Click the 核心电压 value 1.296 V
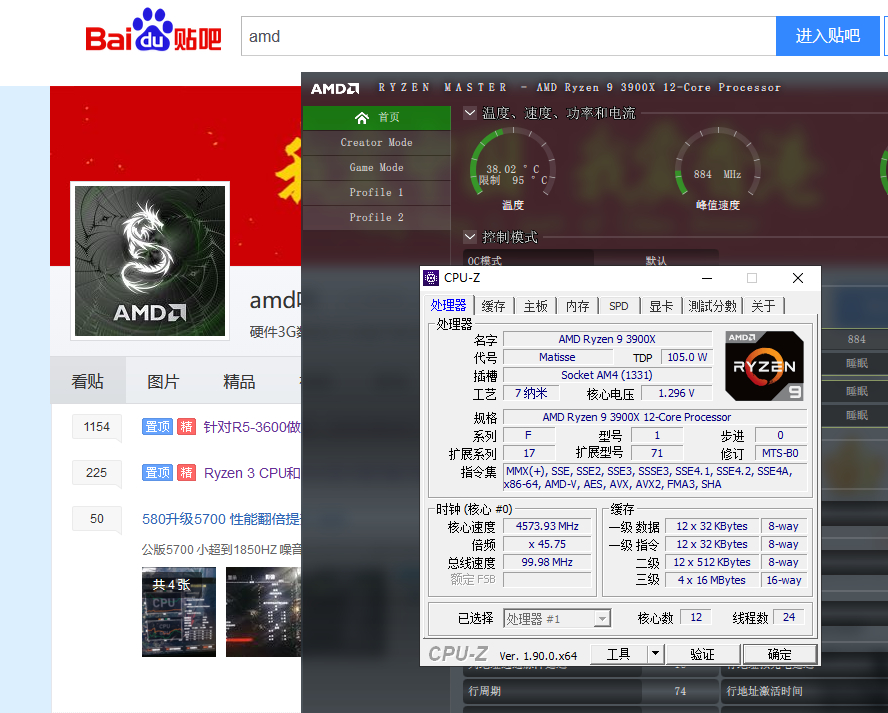 click(x=676, y=393)
